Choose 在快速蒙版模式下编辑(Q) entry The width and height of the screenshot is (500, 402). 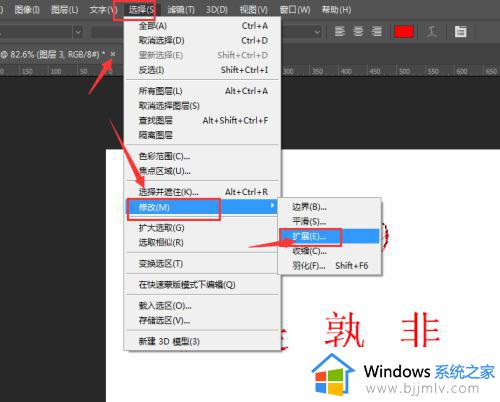point(203,285)
